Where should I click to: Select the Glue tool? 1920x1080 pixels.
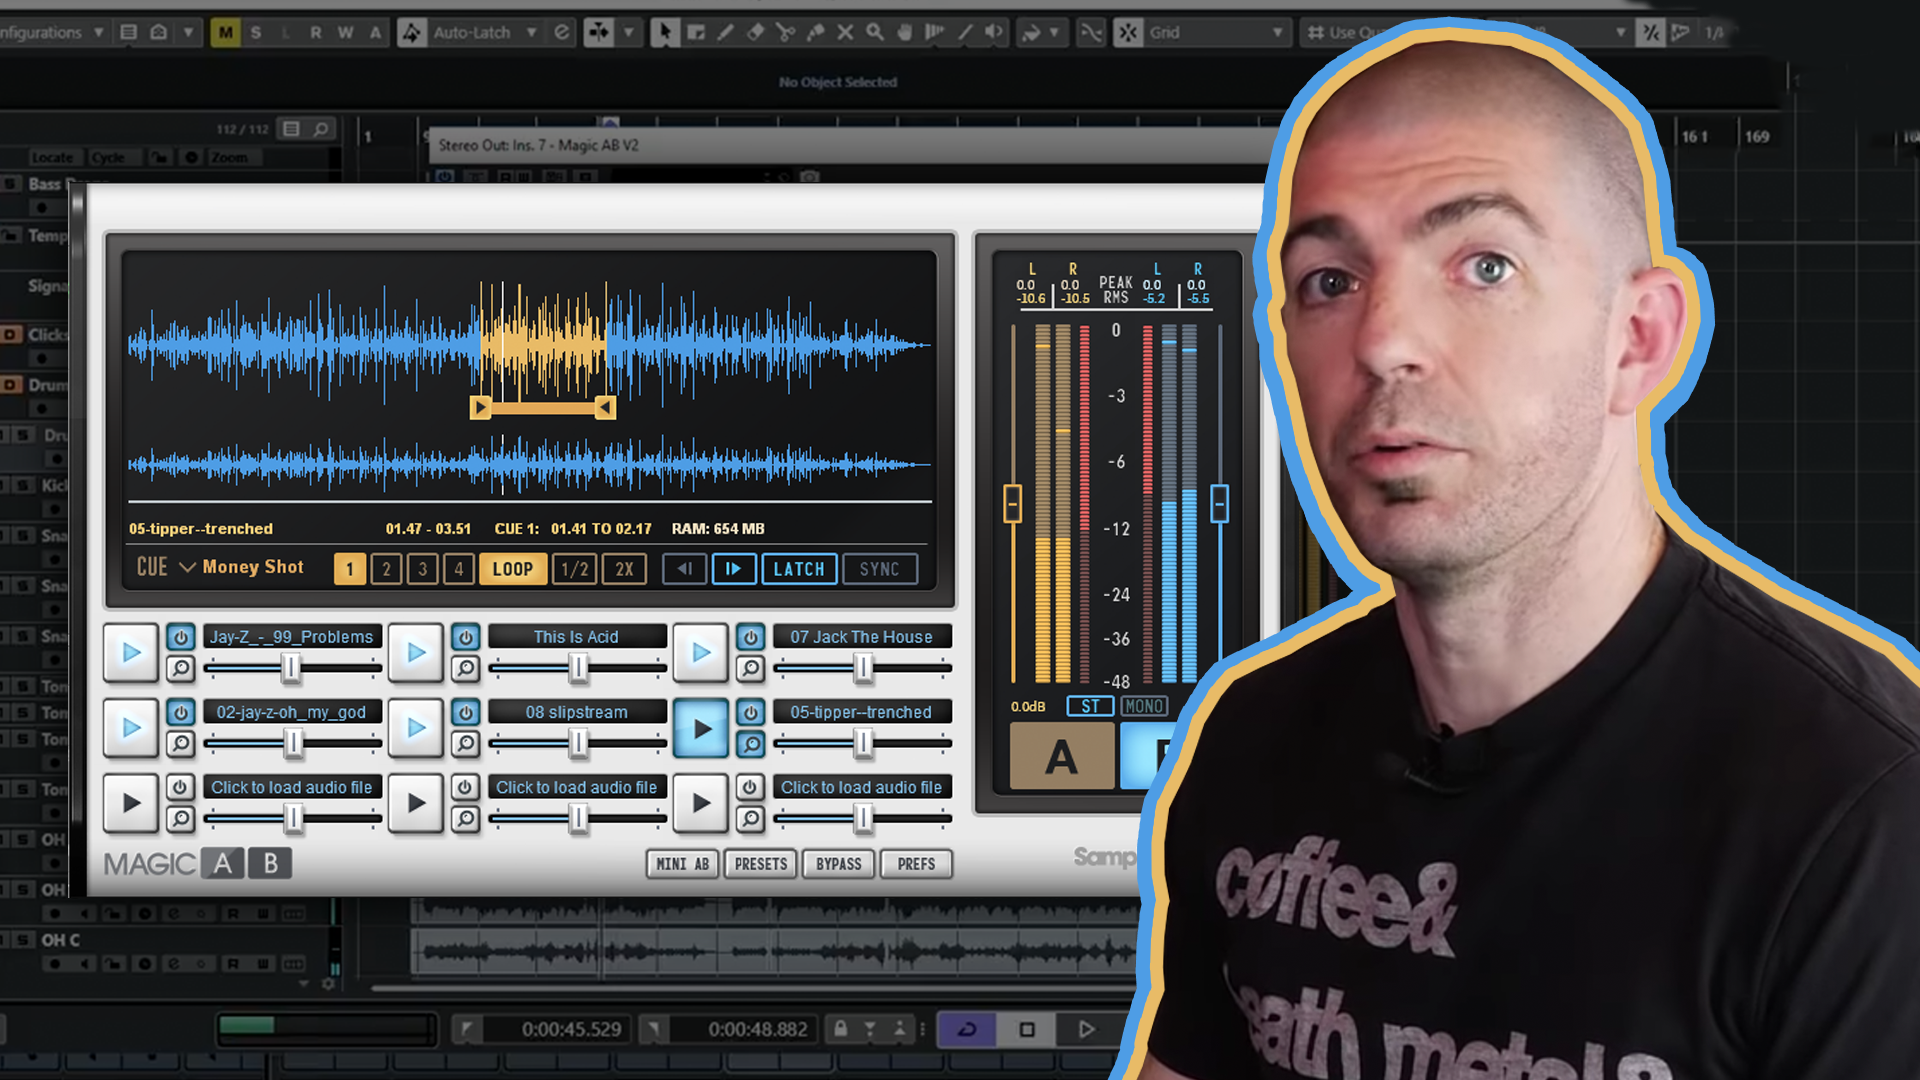[x=816, y=32]
